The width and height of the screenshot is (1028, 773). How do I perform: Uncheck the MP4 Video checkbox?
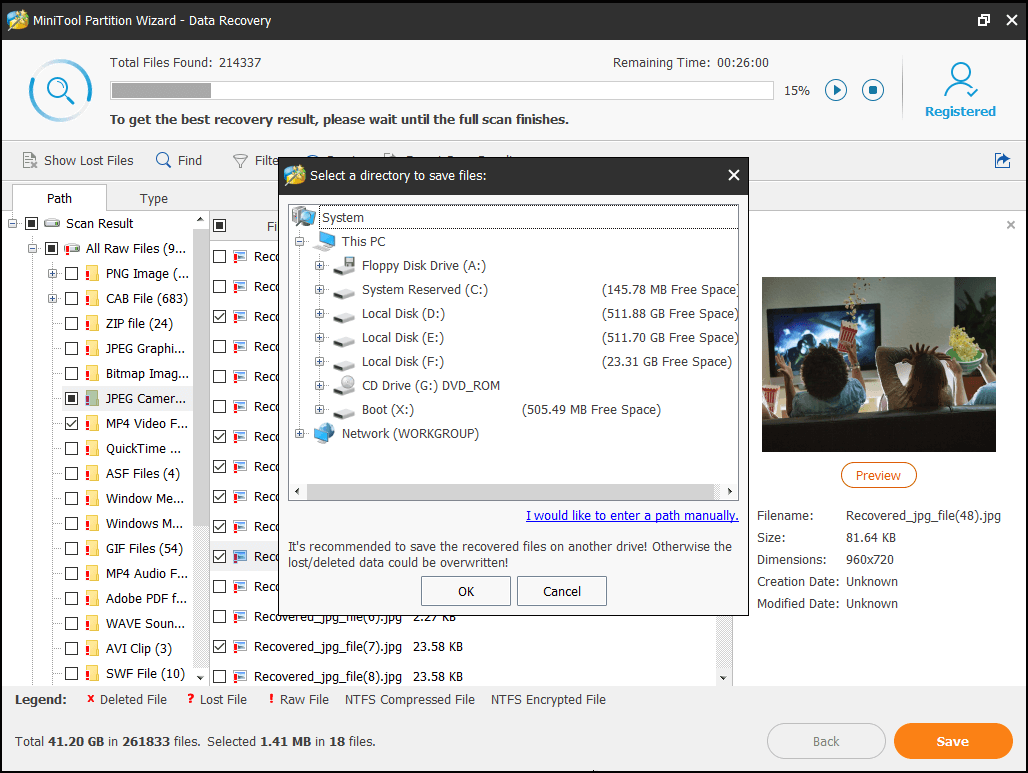pos(71,424)
